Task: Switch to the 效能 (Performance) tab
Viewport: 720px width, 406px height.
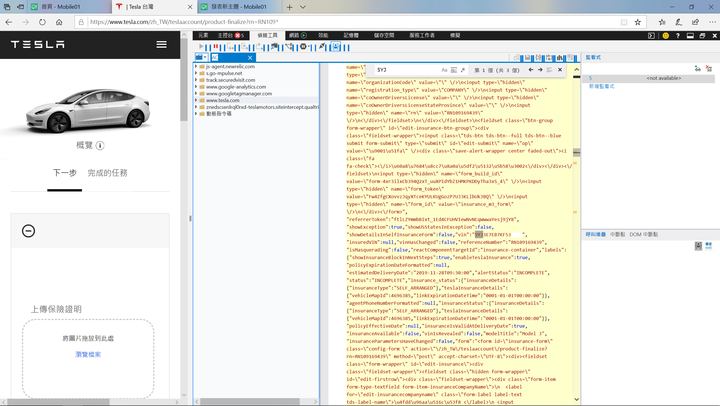Action: click(x=323, y=35)
